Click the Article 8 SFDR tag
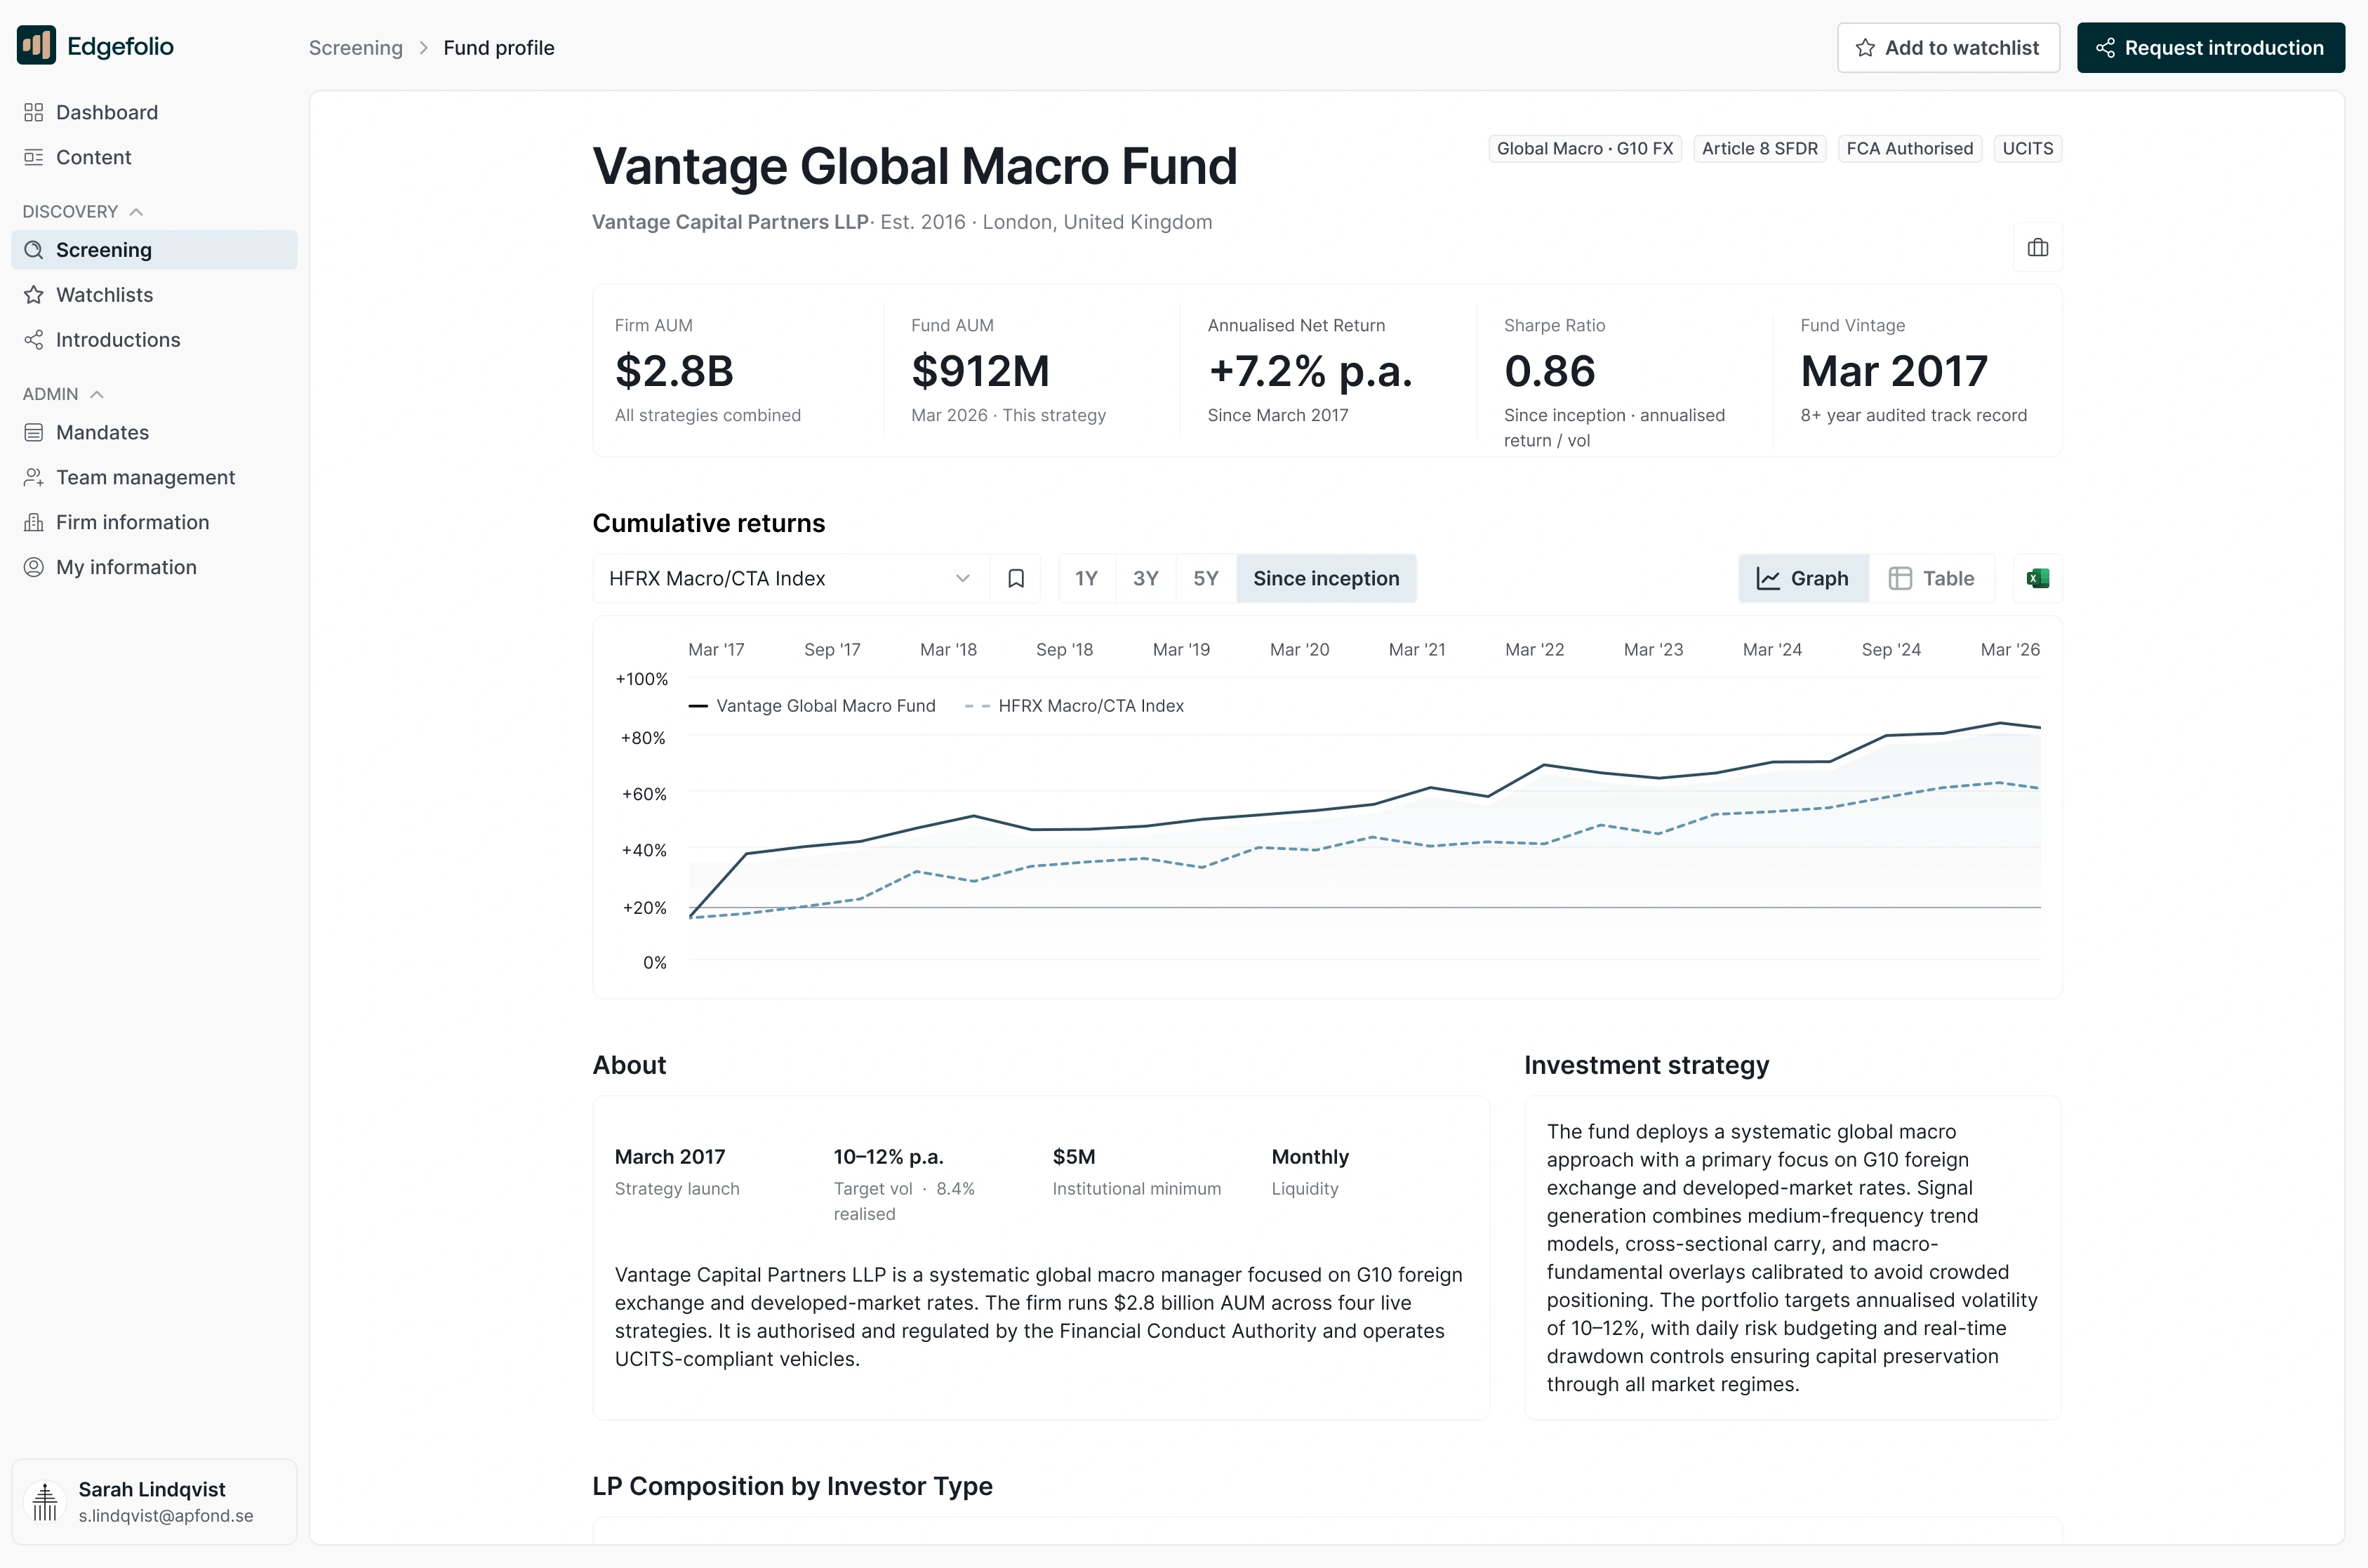Viewport: 2368px width, 1568px height. coord(1760,149)
